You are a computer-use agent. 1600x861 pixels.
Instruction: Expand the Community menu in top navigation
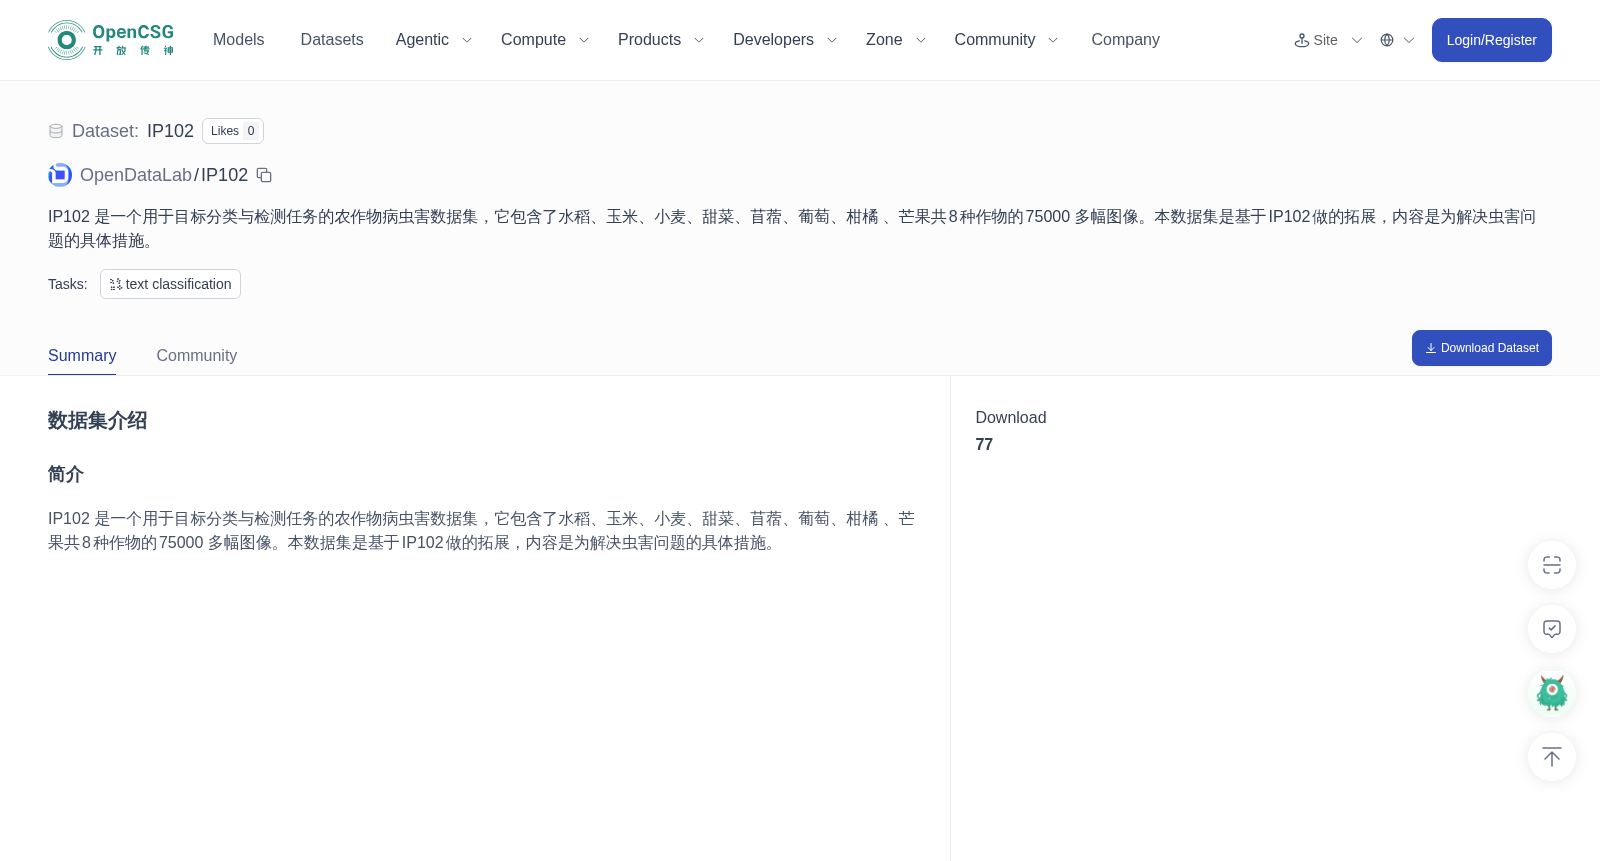[x=1006, y=40]
